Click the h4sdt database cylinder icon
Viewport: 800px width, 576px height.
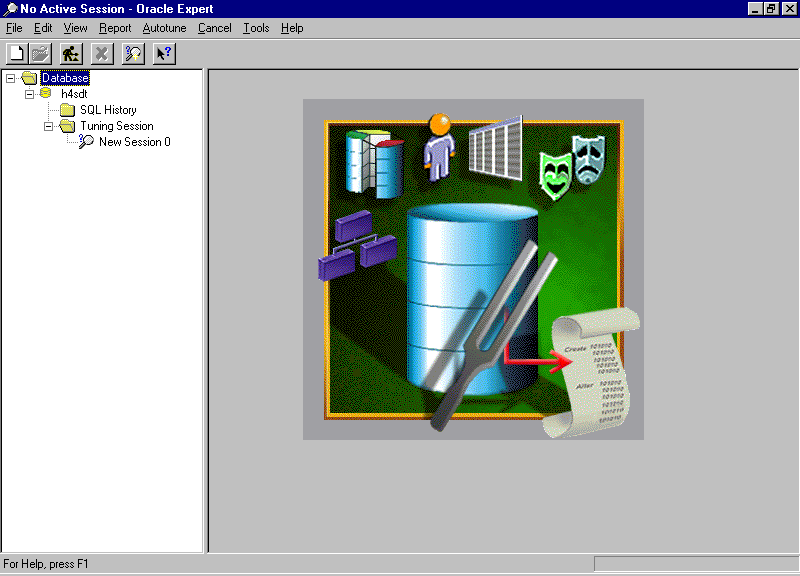click(x=46, y=94)
